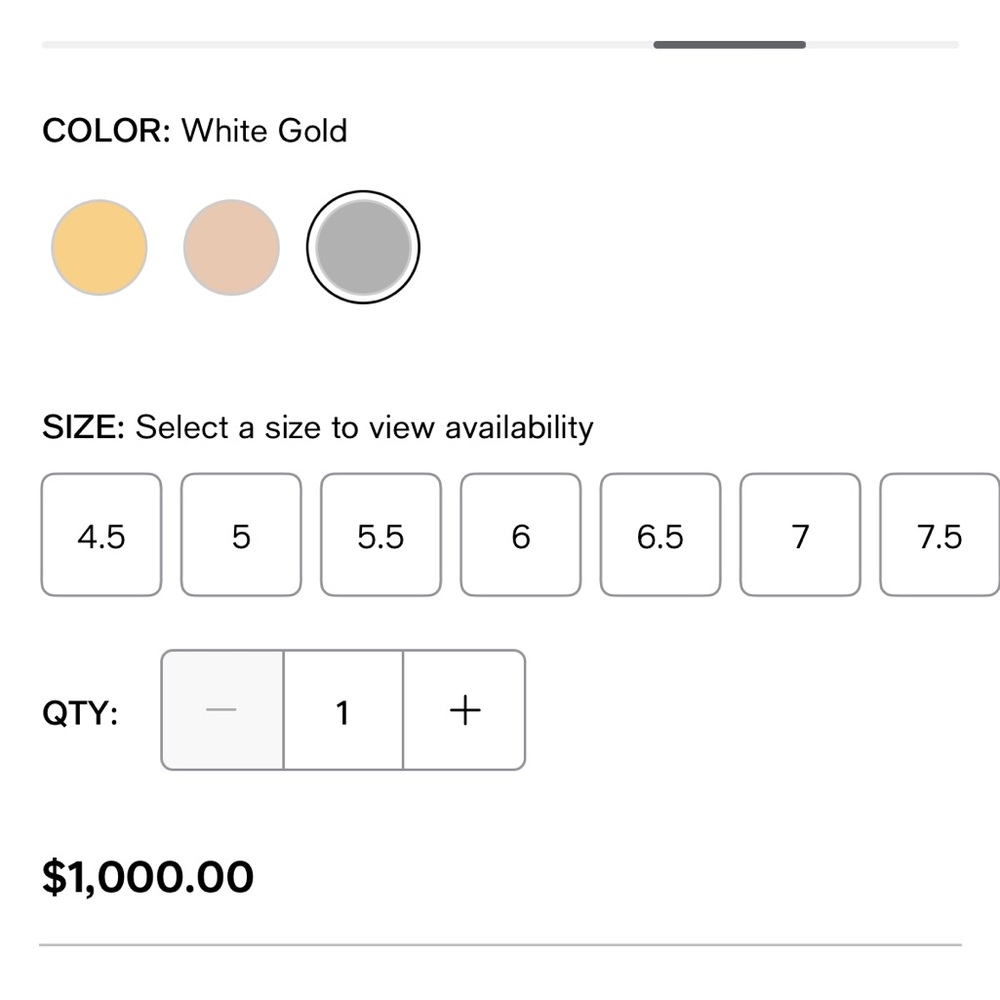Choose ring size 5

(x=241, y=536)
